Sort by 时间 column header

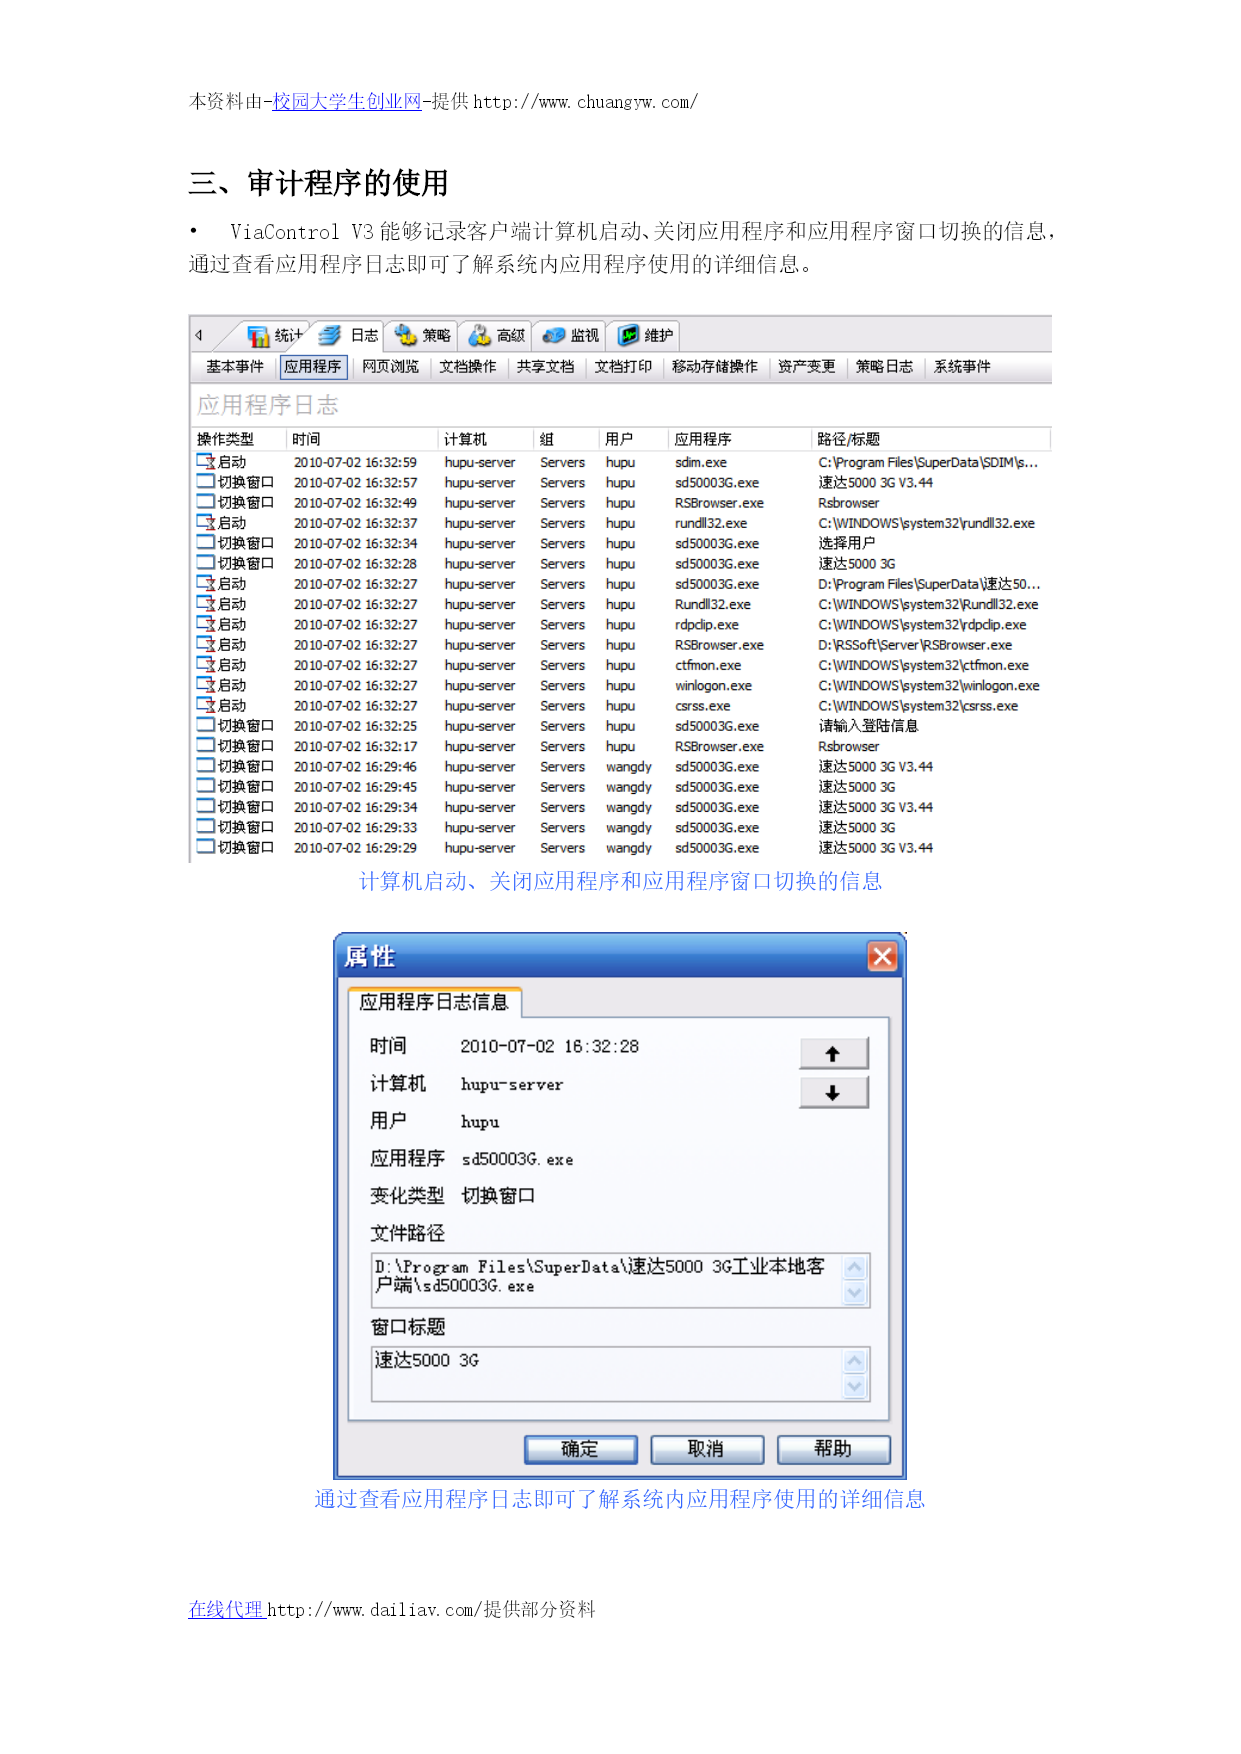coord(363,439)
